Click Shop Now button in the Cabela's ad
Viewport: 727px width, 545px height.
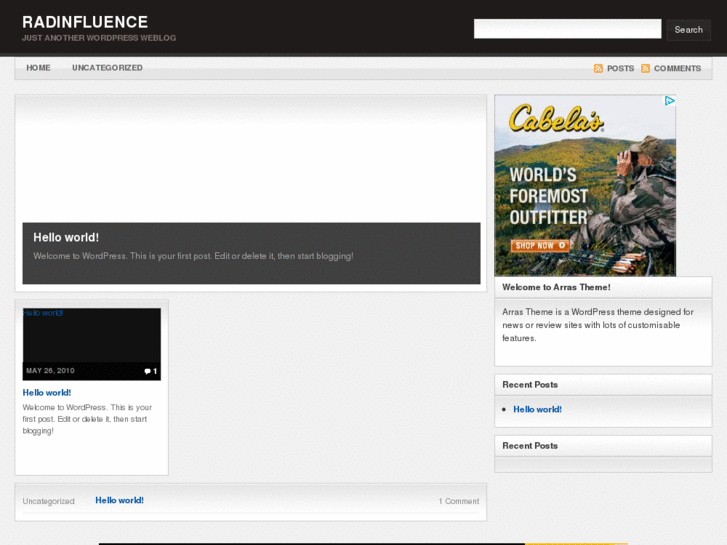(x=540, y=245)
